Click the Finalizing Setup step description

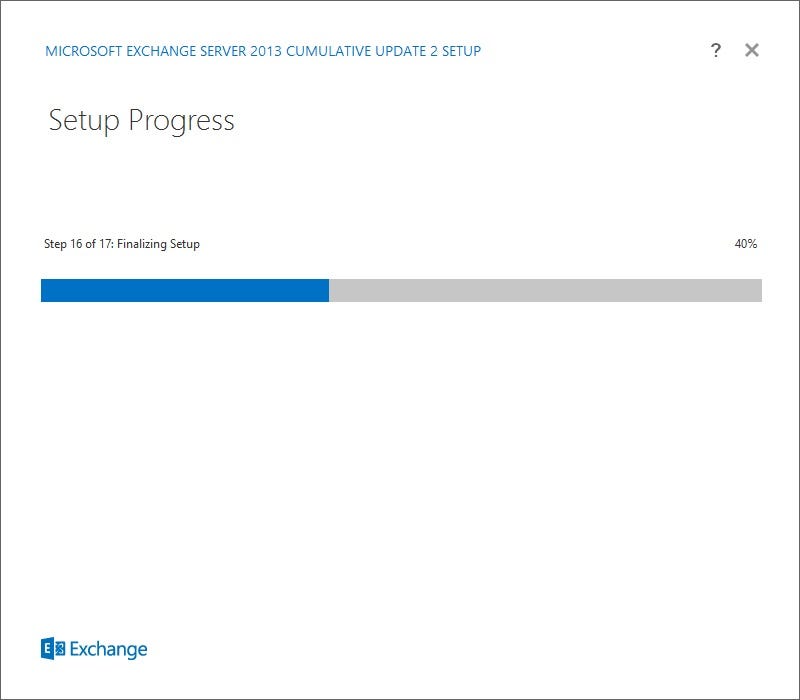click(160, 243)
